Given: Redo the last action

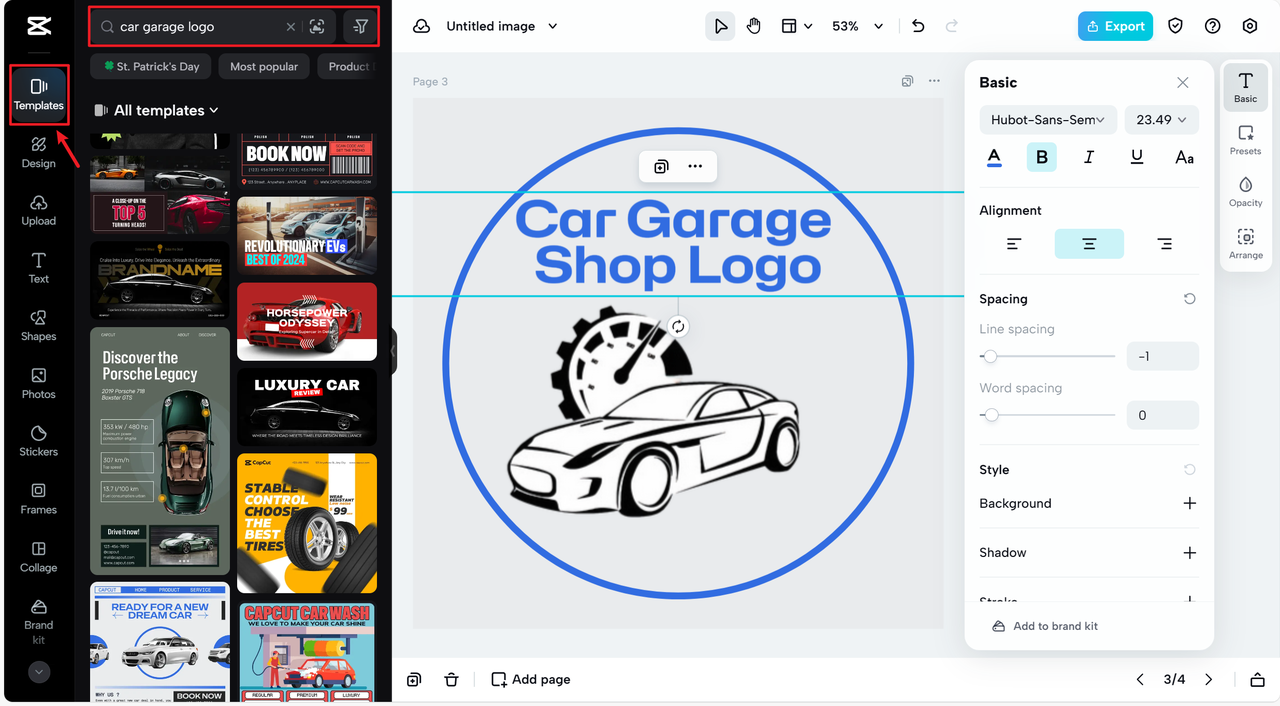Looking at the screenshot, I should [x=952, y=26].
